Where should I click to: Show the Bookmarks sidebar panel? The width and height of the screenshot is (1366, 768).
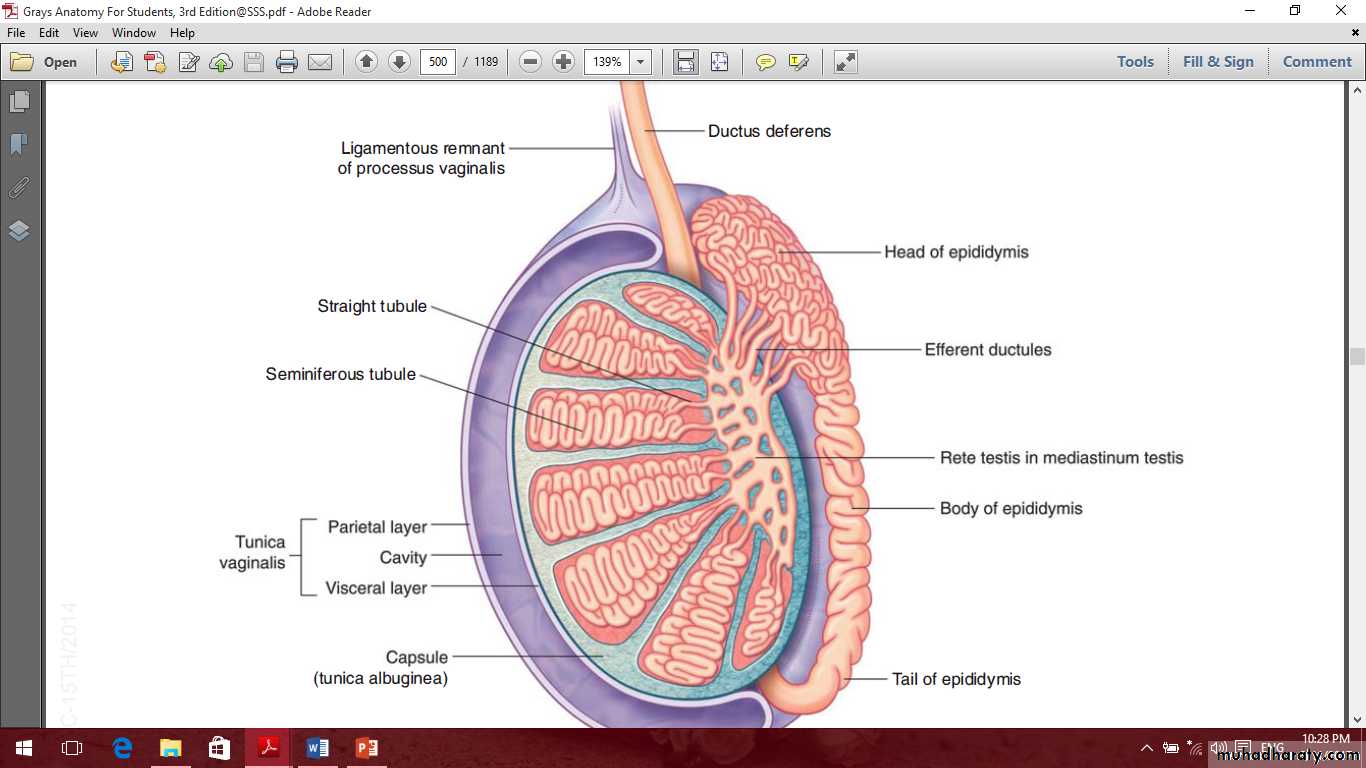coord(19,145)
